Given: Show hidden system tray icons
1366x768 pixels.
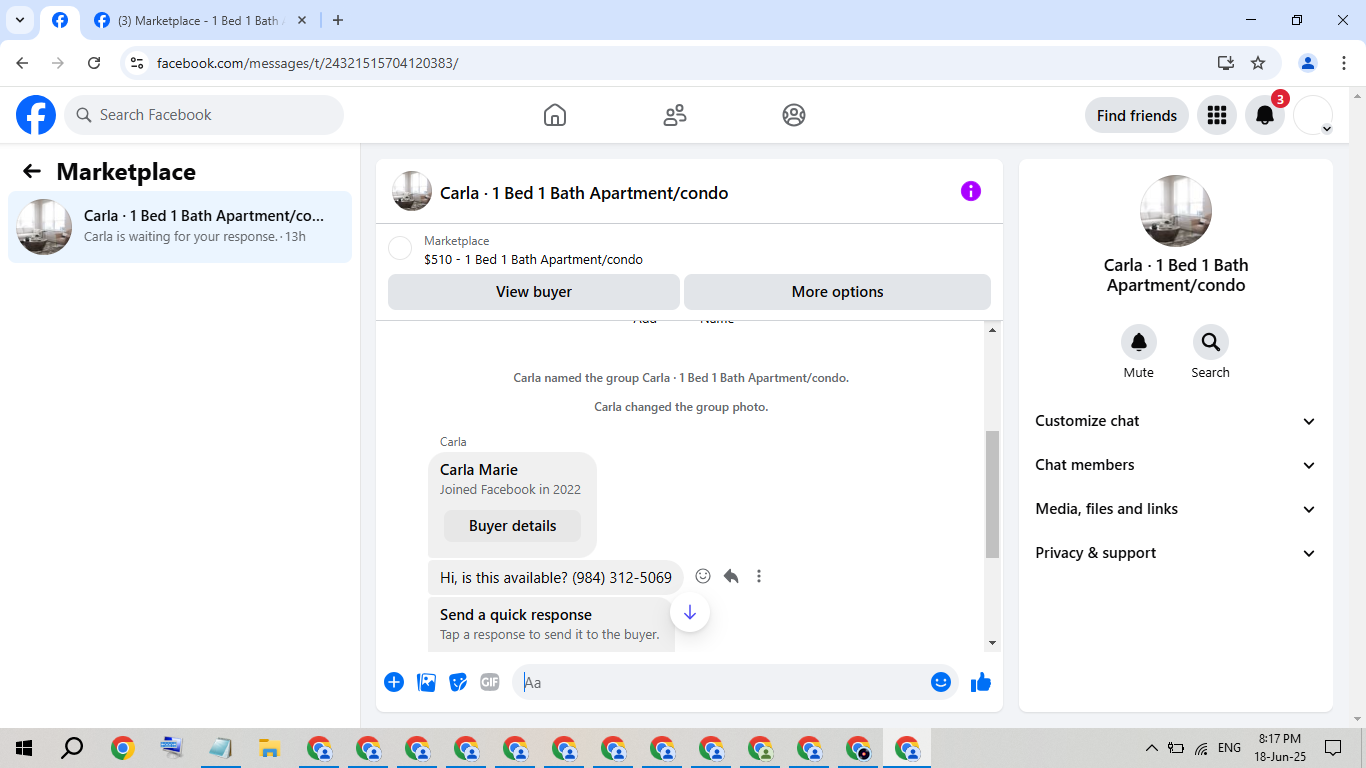Looking at the screenshot, I should click(1152, 748).
